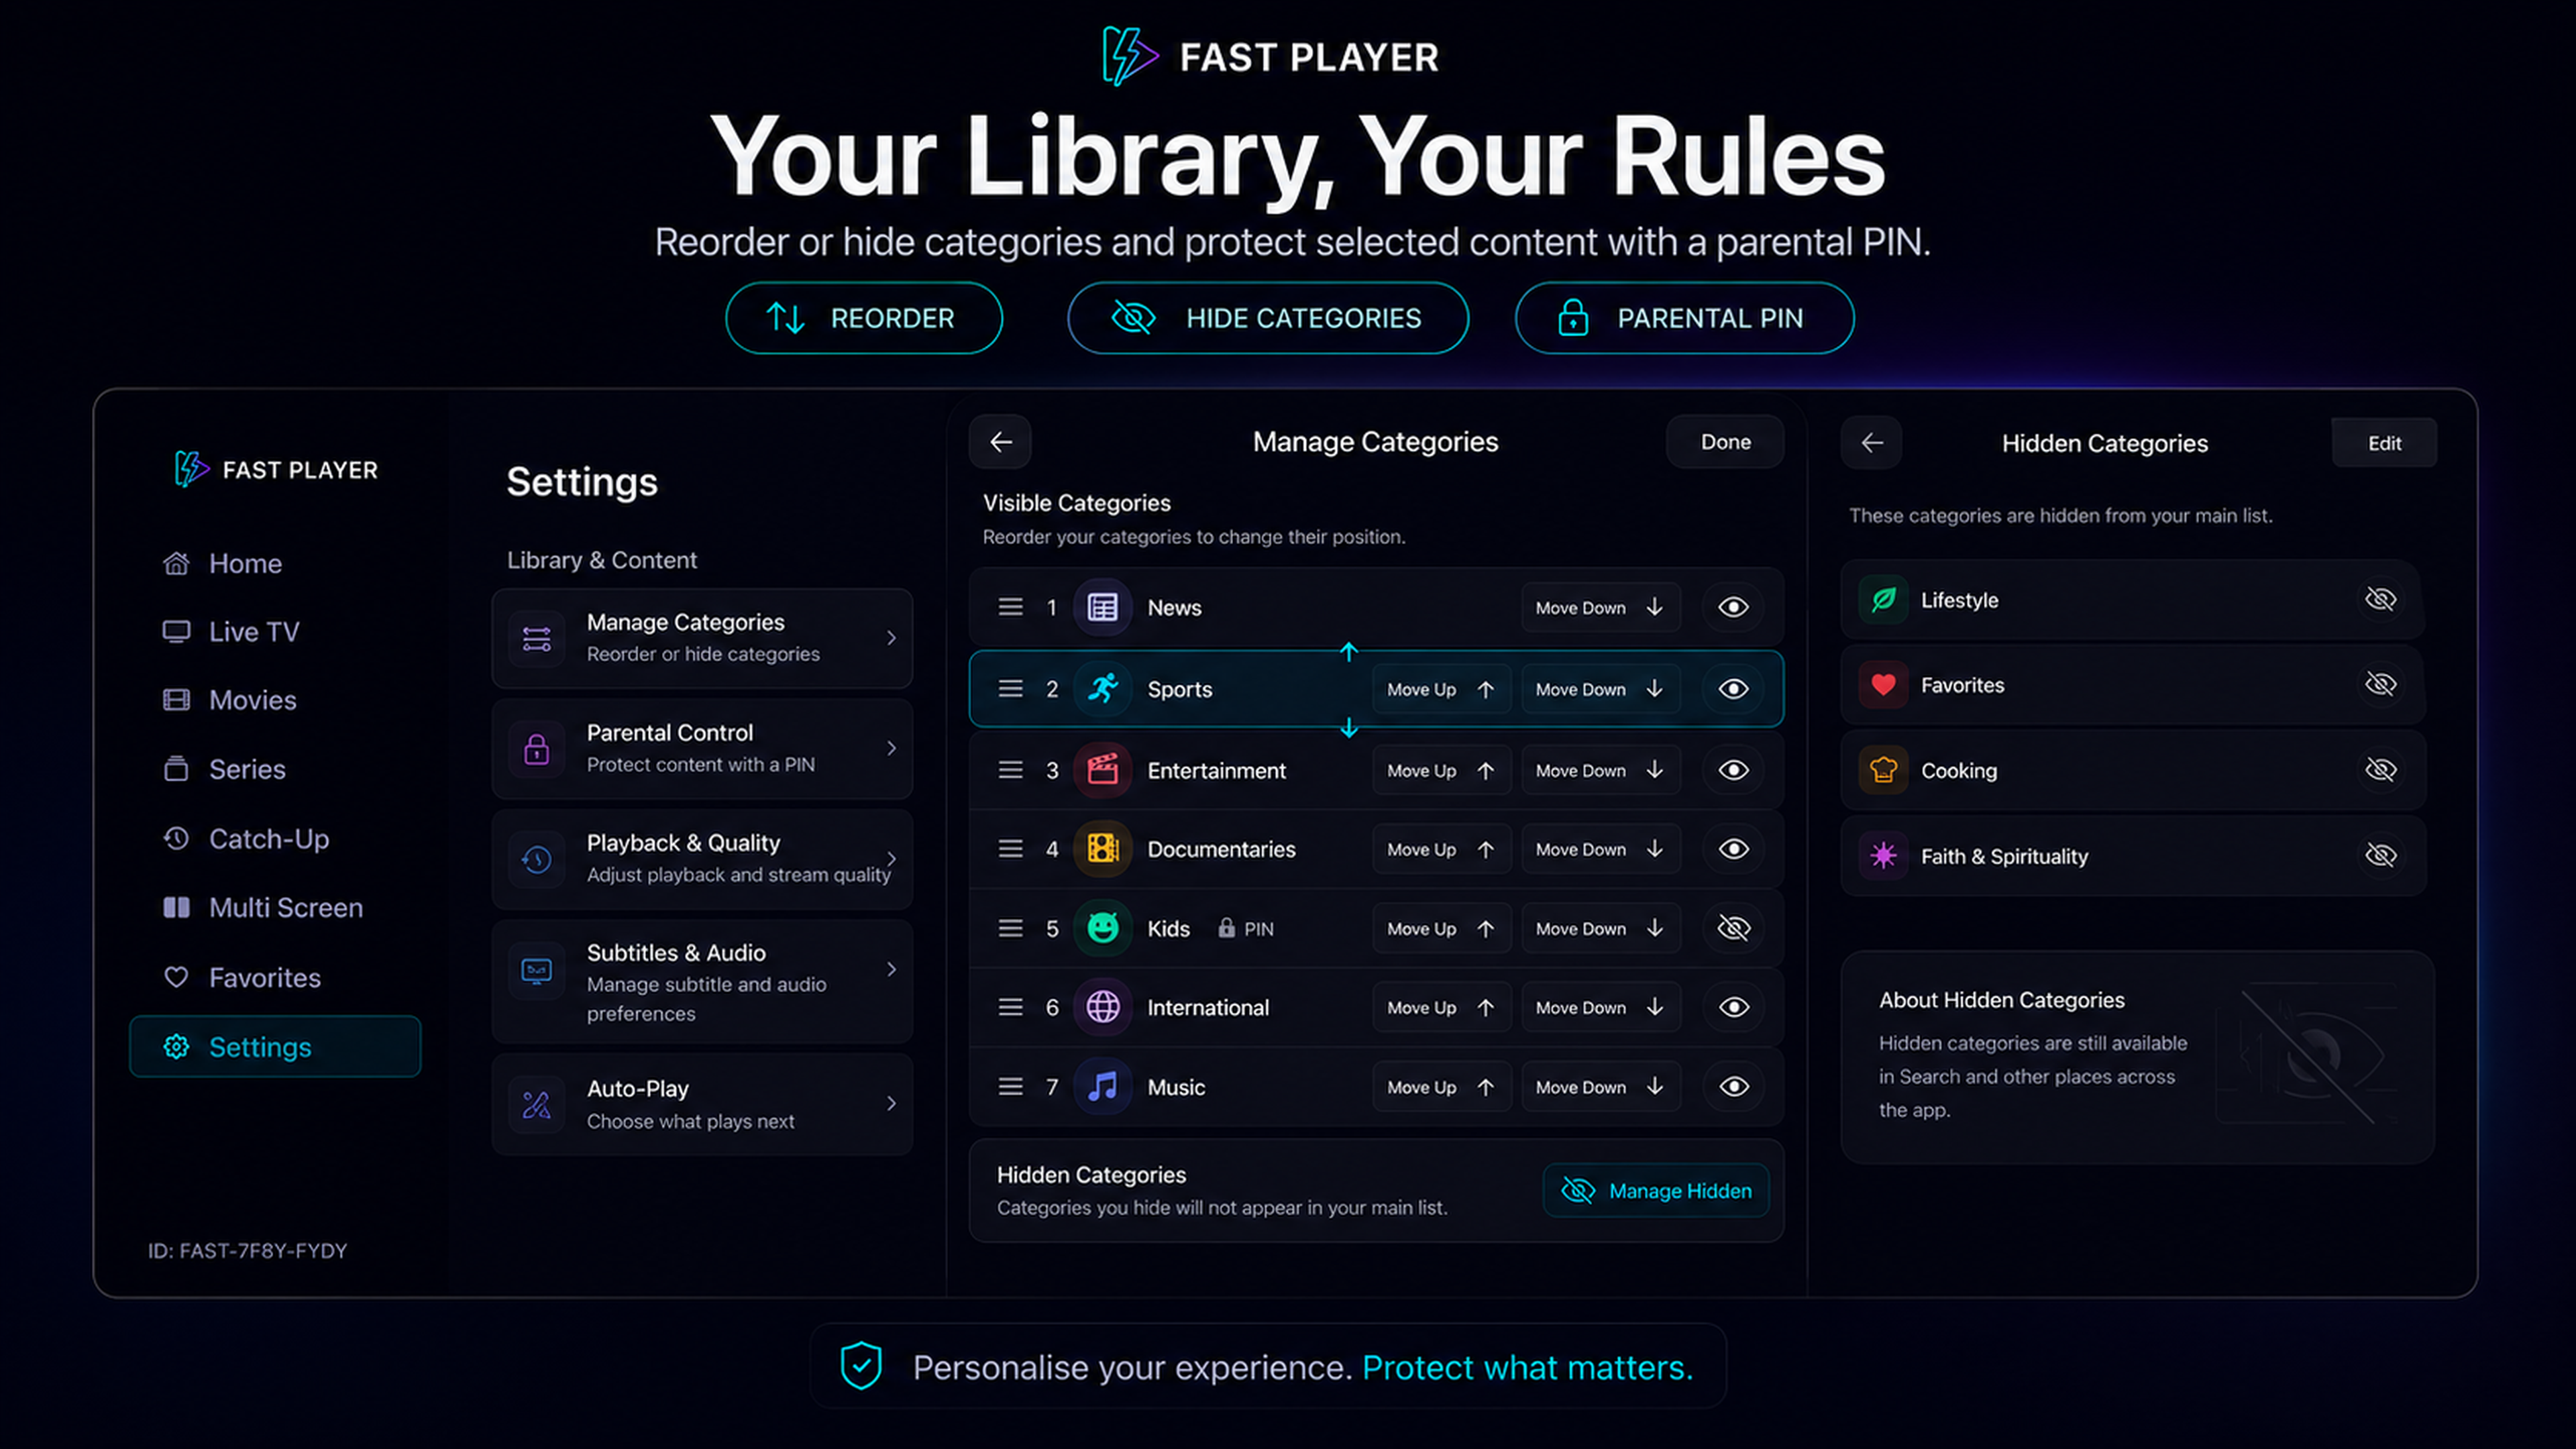Viewport: 2576px width, 1449px height.
Task: Unhide Favorites in the Hidden Categories list
Action: pyautogui.click(x=2381, y=684)
